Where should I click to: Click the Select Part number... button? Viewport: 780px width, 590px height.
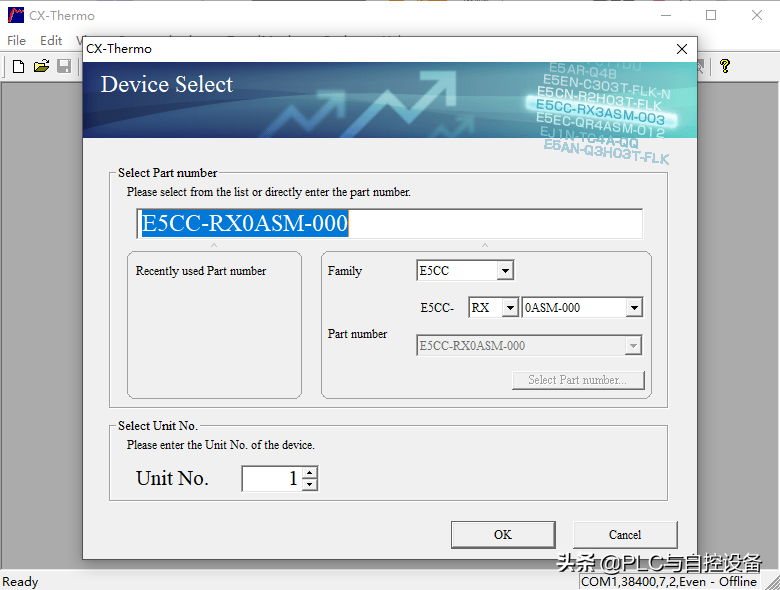pyautogui.click(x=578, y=380)
